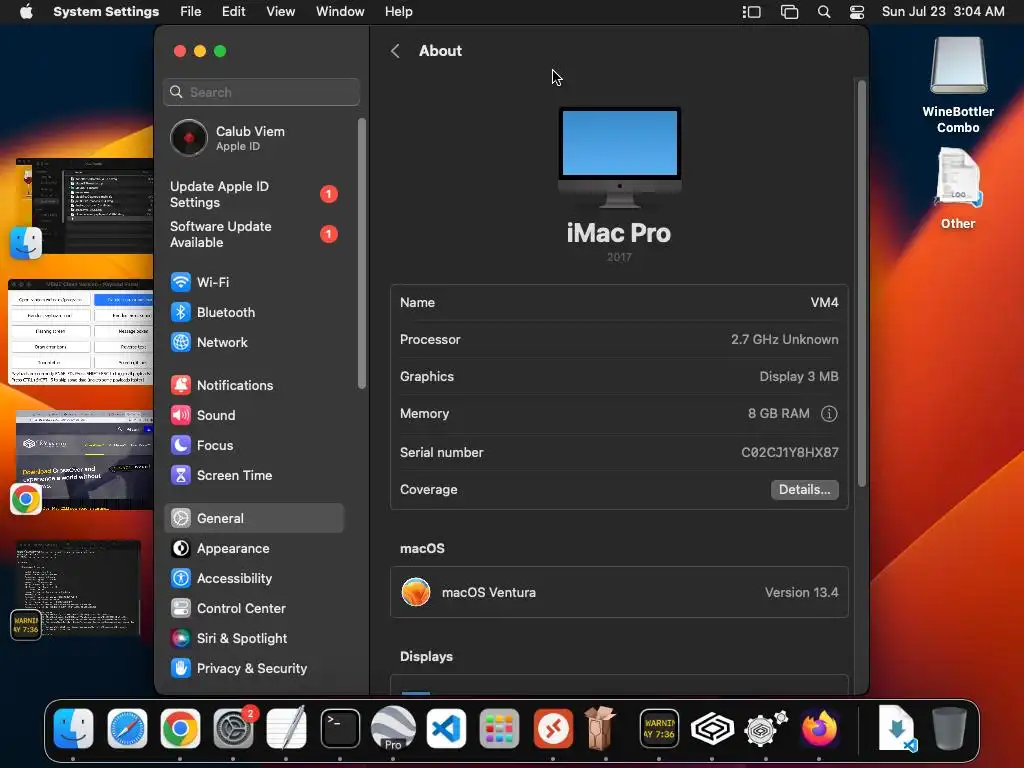The image size is (1024, 768).
Task: Select Finder window thumbnail in Stage Manager
Action: 84,206
